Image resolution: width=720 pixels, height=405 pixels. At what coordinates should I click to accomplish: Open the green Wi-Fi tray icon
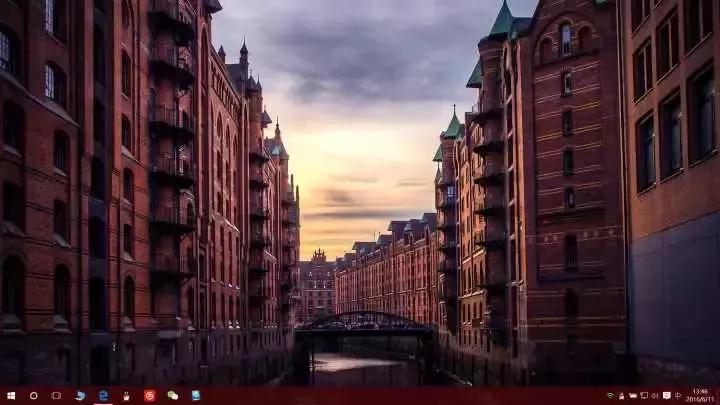point(610,396)
